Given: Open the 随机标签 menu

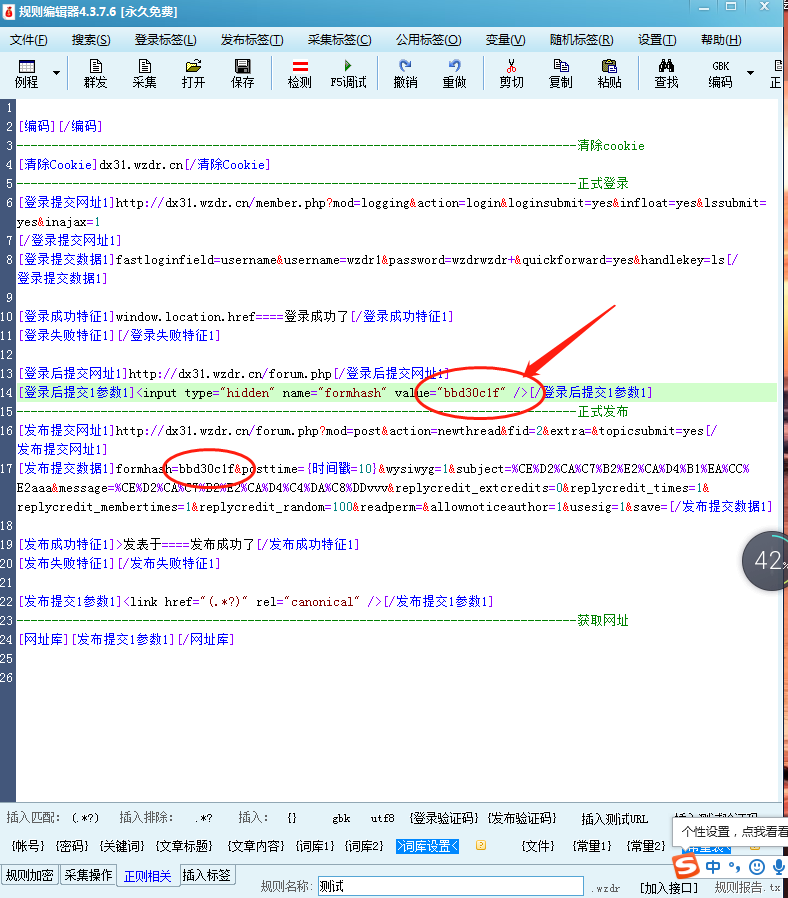Looking at the screenshot, I should tap(581, 40).
